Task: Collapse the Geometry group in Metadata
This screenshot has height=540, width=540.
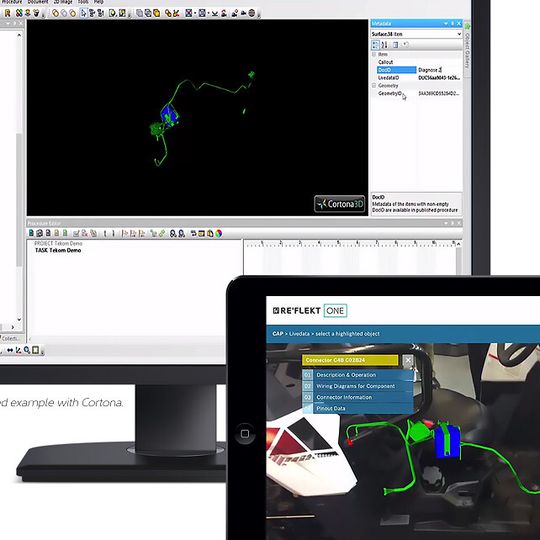Action: [374, 85]
